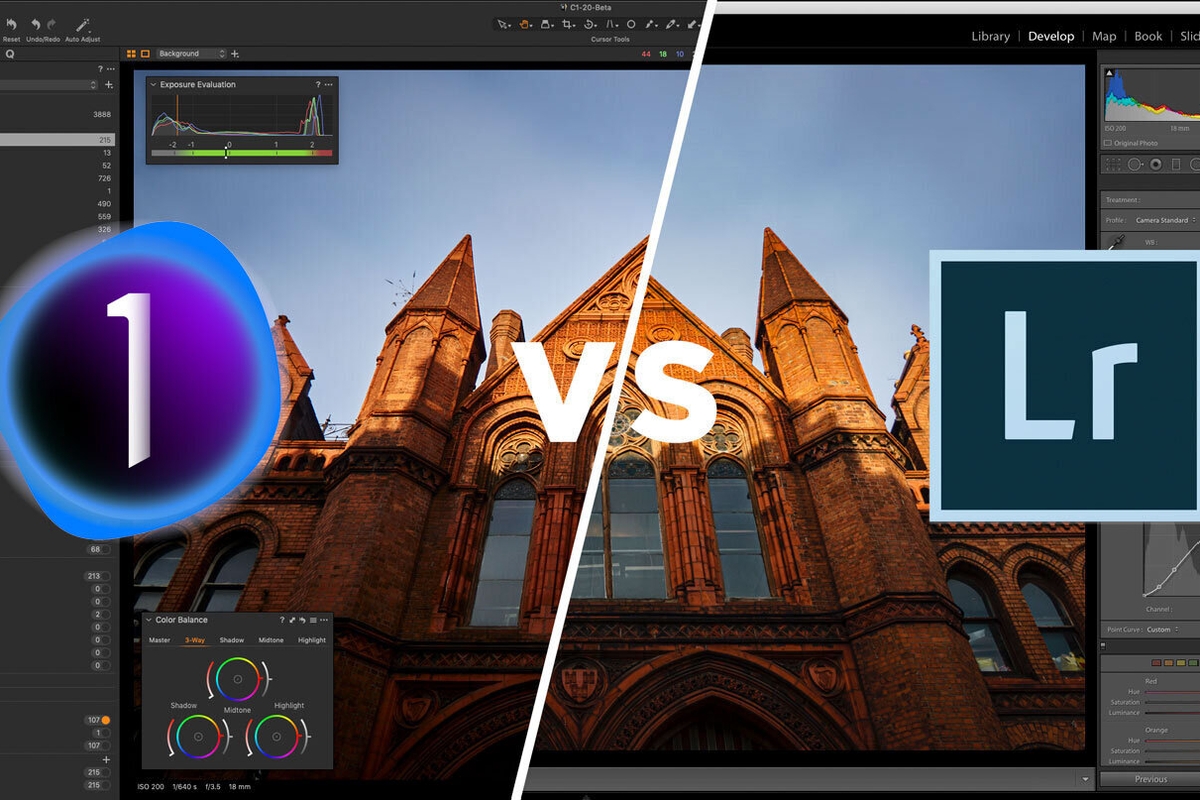Viewport: 1200px width, 800px height.
Task: Open the Shadow tab in Color Balance
Action: (x=232, y=640)
